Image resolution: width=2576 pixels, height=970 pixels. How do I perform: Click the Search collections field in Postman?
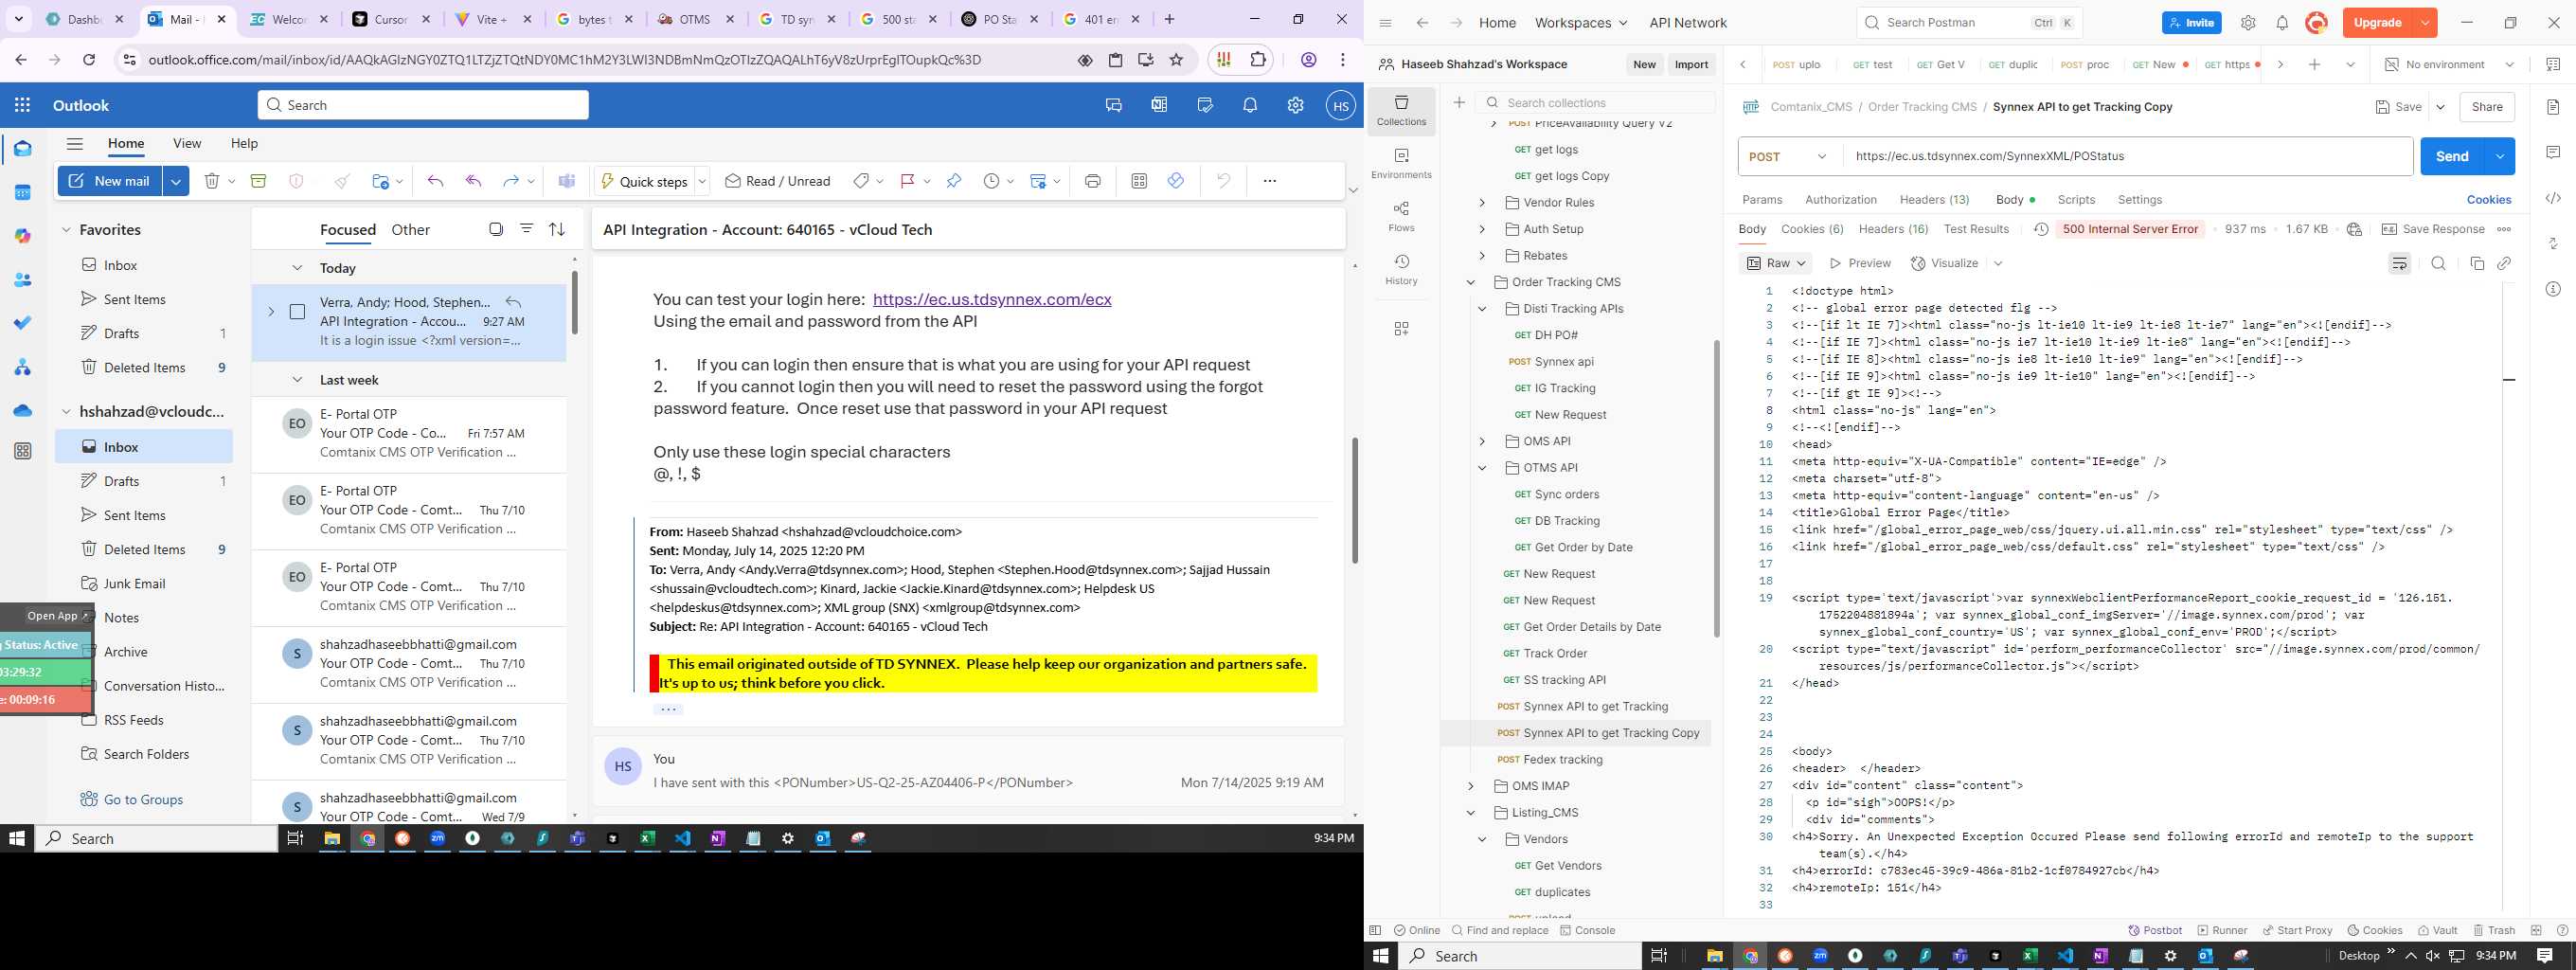pos(1596,103)
